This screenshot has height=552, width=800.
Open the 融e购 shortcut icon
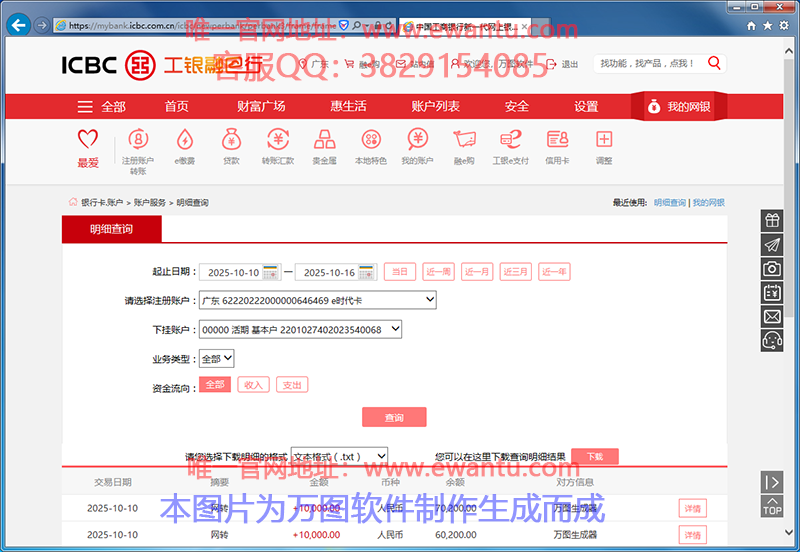(x=464, y=139)
